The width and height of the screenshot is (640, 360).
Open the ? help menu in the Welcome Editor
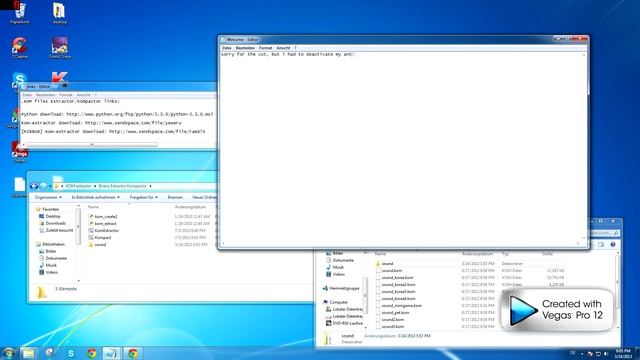295,48
